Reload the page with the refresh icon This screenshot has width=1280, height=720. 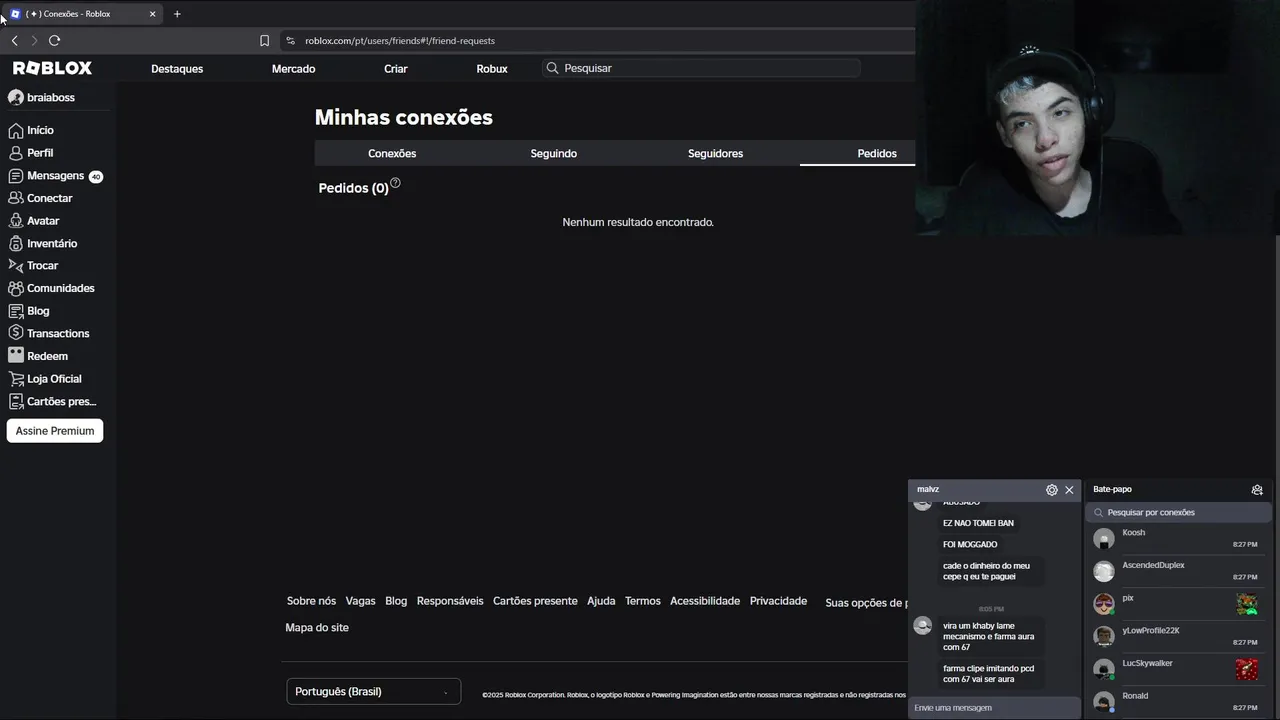pyautogui.click(x=54, y=41)
